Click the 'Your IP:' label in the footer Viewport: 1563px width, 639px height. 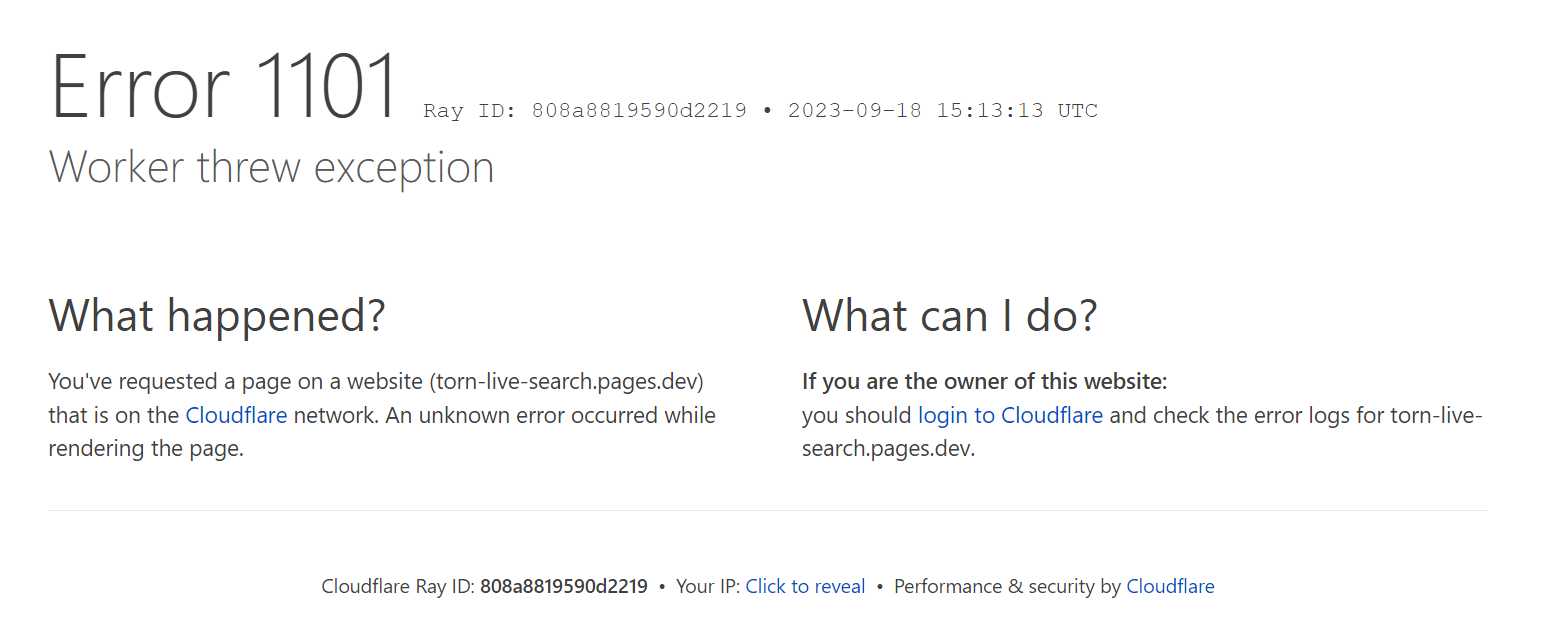coord(708,587)
